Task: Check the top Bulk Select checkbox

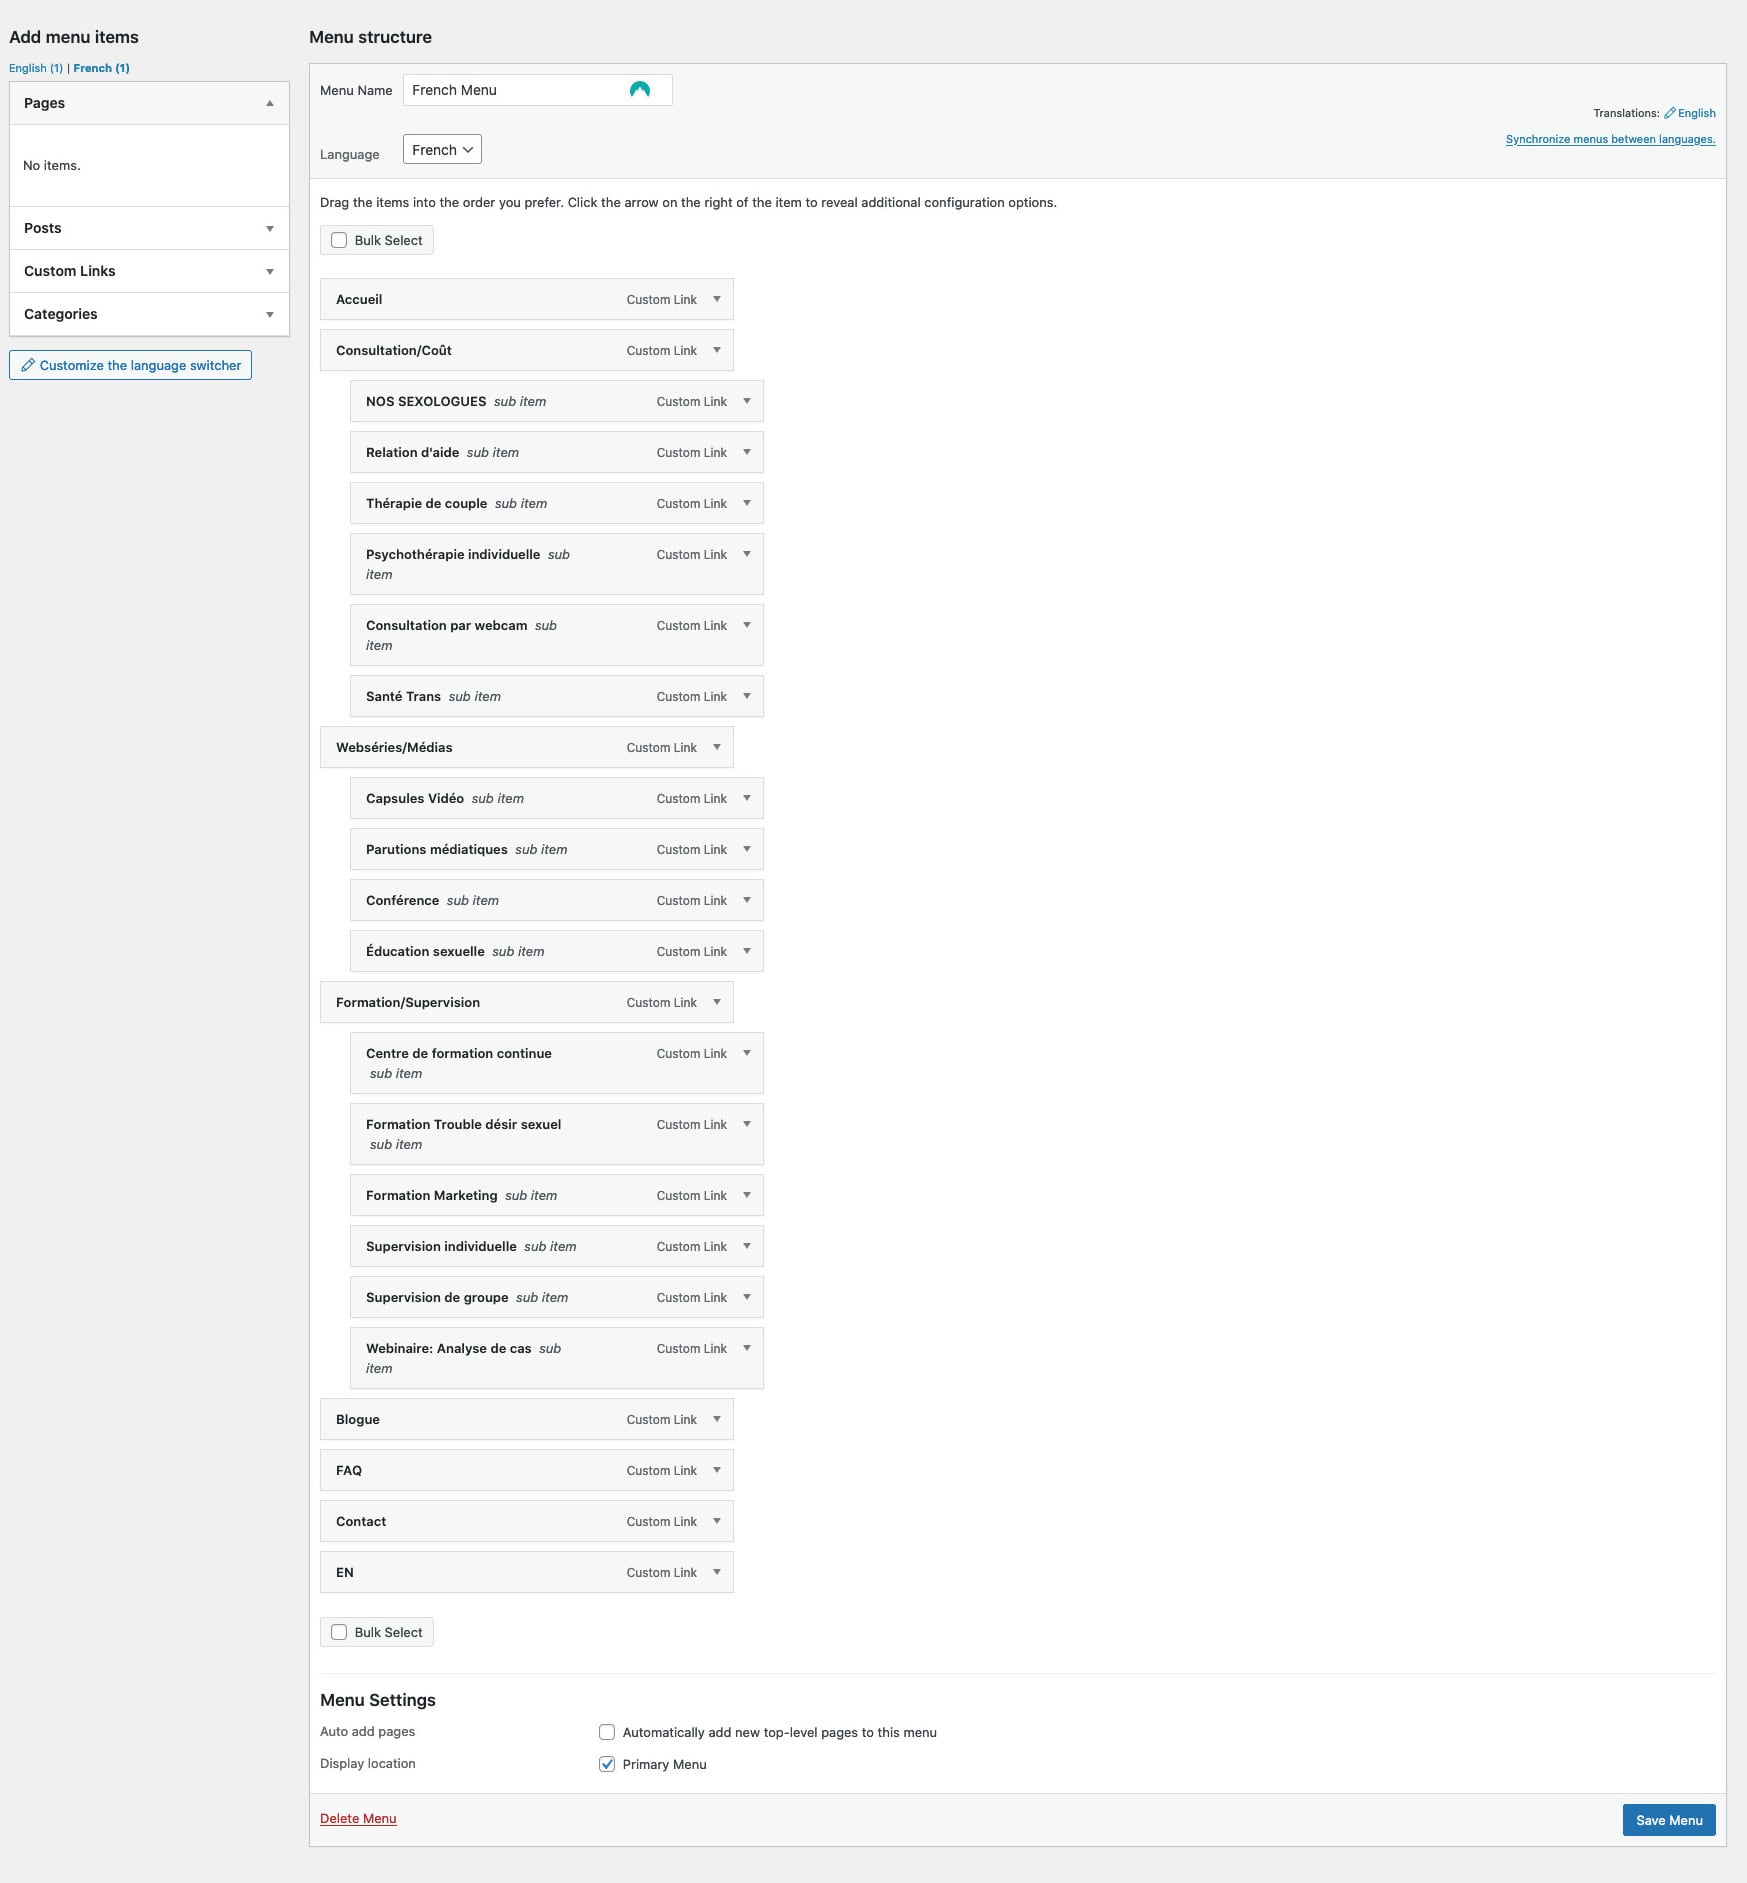Action: pos(339,240)
